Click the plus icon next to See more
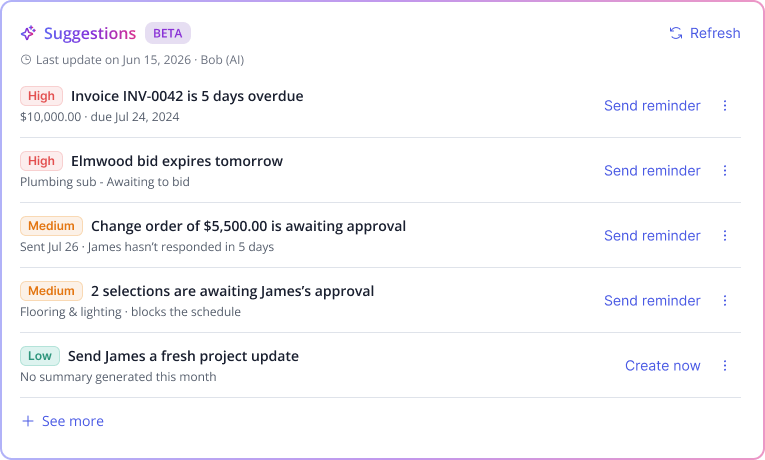The image size is (765, 460). 28,421
